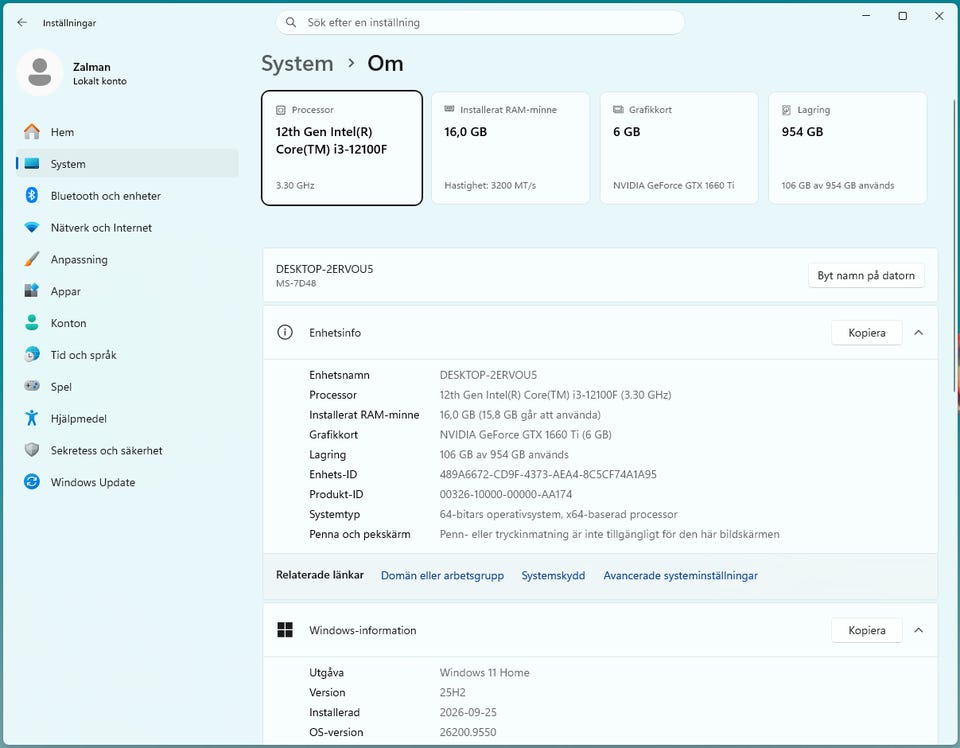Select the Processor info card
The width and height of the screenshot is (960, 748).
coord(342,148)
